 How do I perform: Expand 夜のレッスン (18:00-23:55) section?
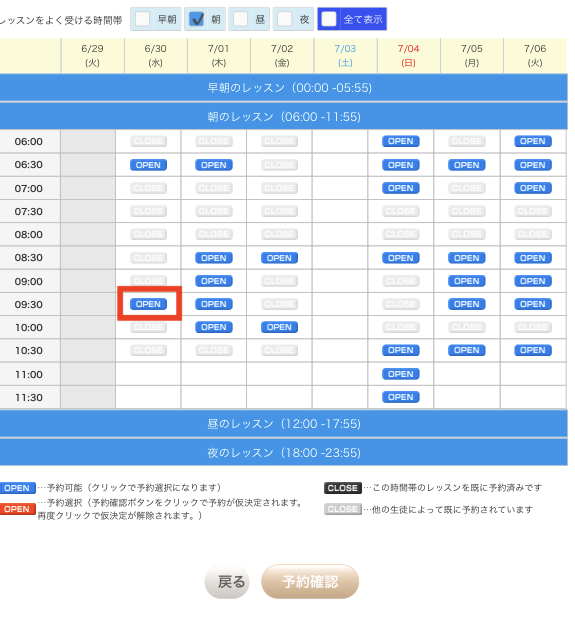click(x=284, y=453)
